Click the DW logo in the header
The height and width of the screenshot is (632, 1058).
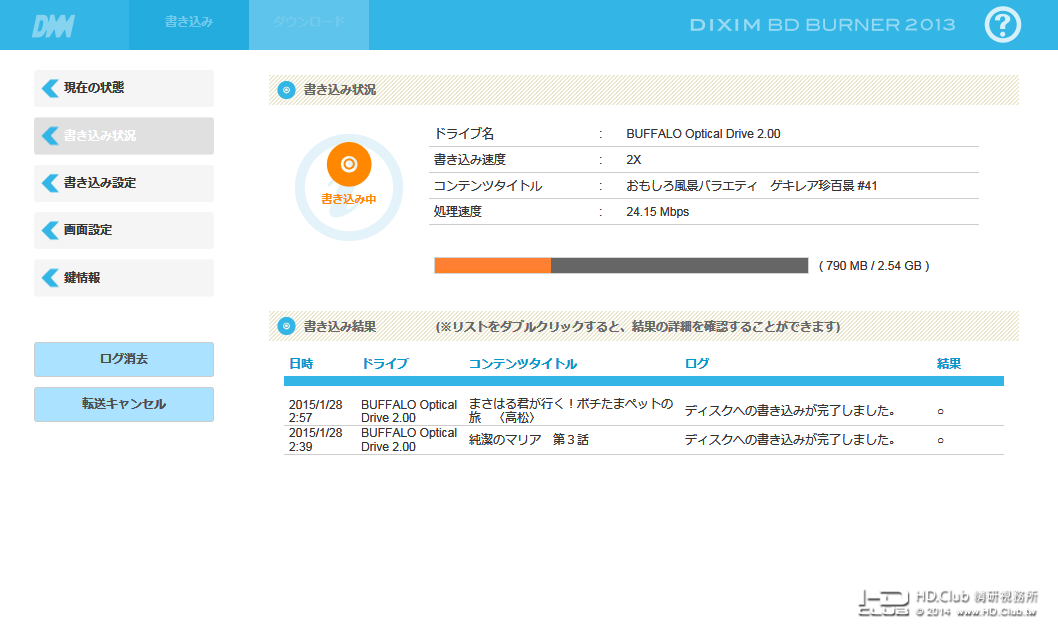(53, 26)
